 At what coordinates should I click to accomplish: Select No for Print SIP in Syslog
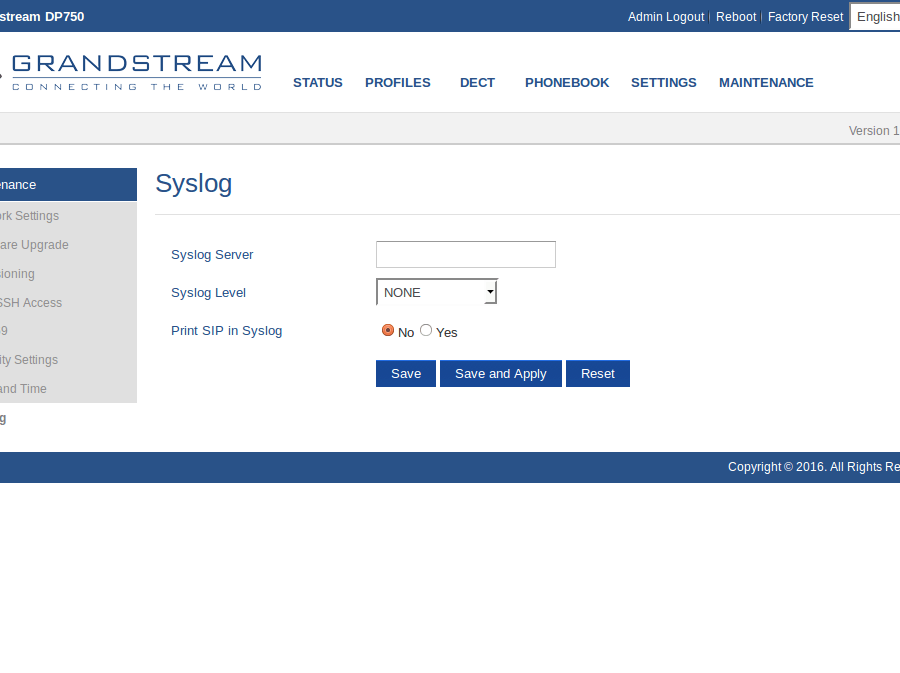(388, 330)
